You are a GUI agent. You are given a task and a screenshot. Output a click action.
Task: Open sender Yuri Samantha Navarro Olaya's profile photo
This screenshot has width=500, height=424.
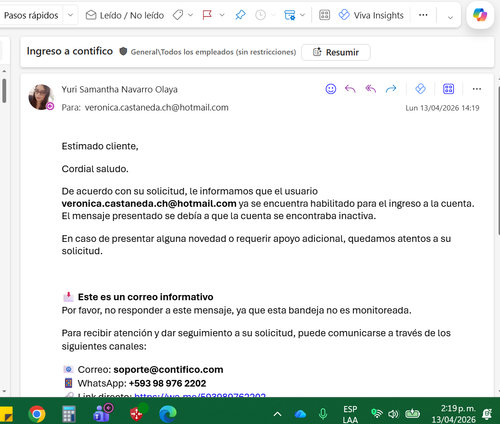[x=41, y=97]
